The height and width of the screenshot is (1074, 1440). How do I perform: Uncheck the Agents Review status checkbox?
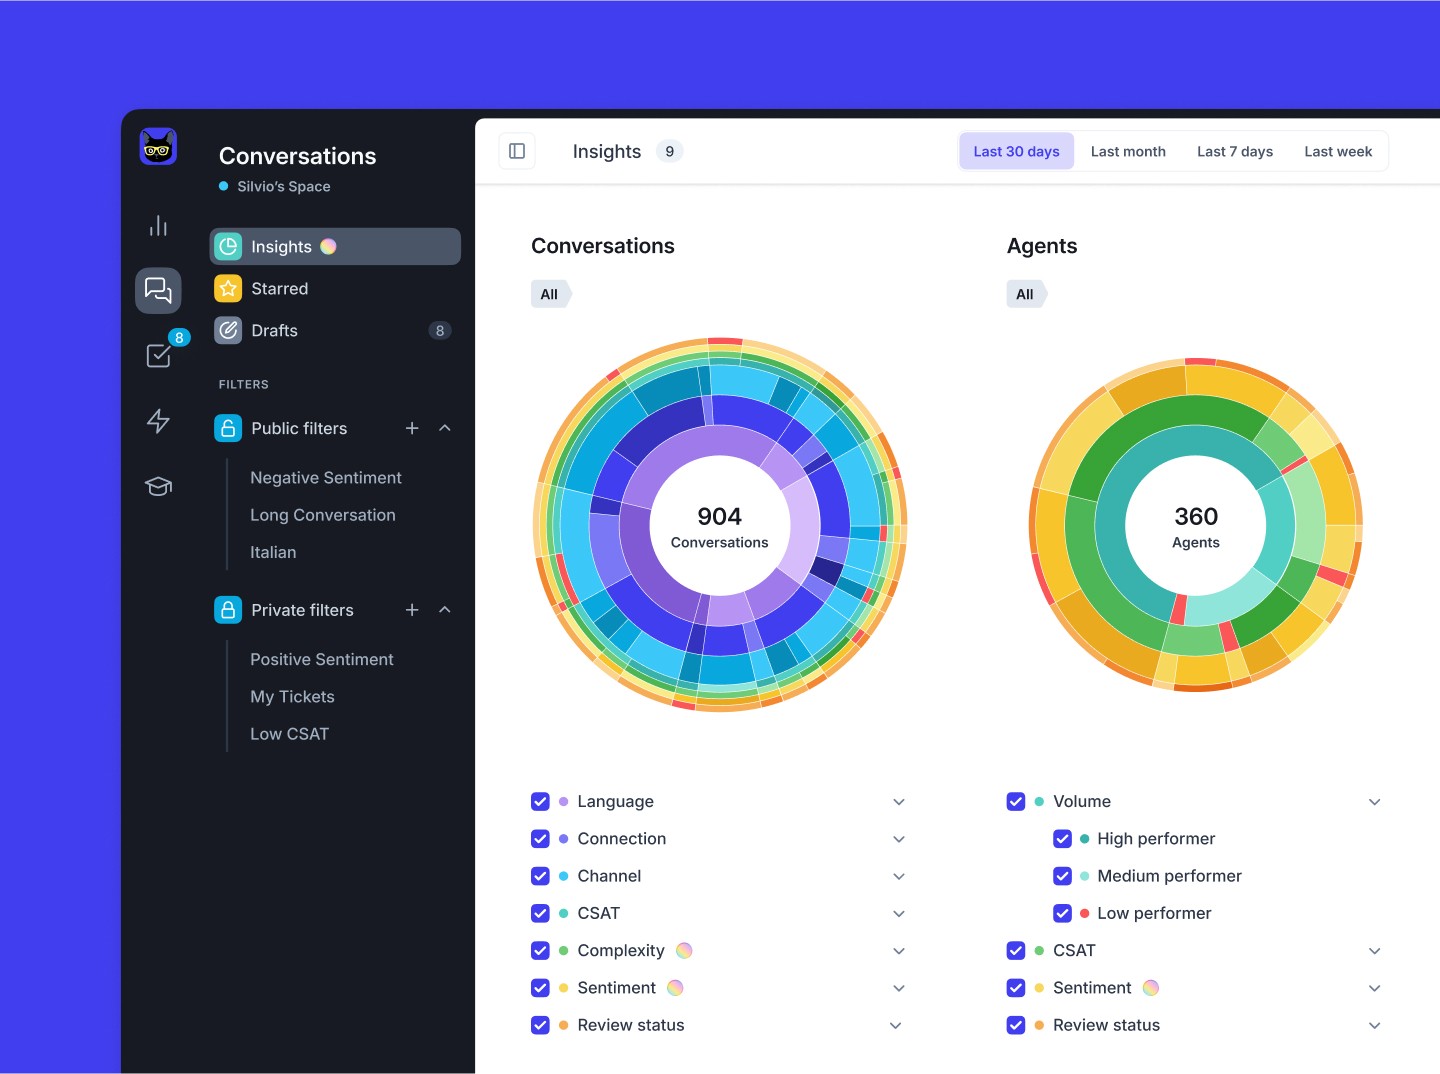[x=1016, y=1025]
